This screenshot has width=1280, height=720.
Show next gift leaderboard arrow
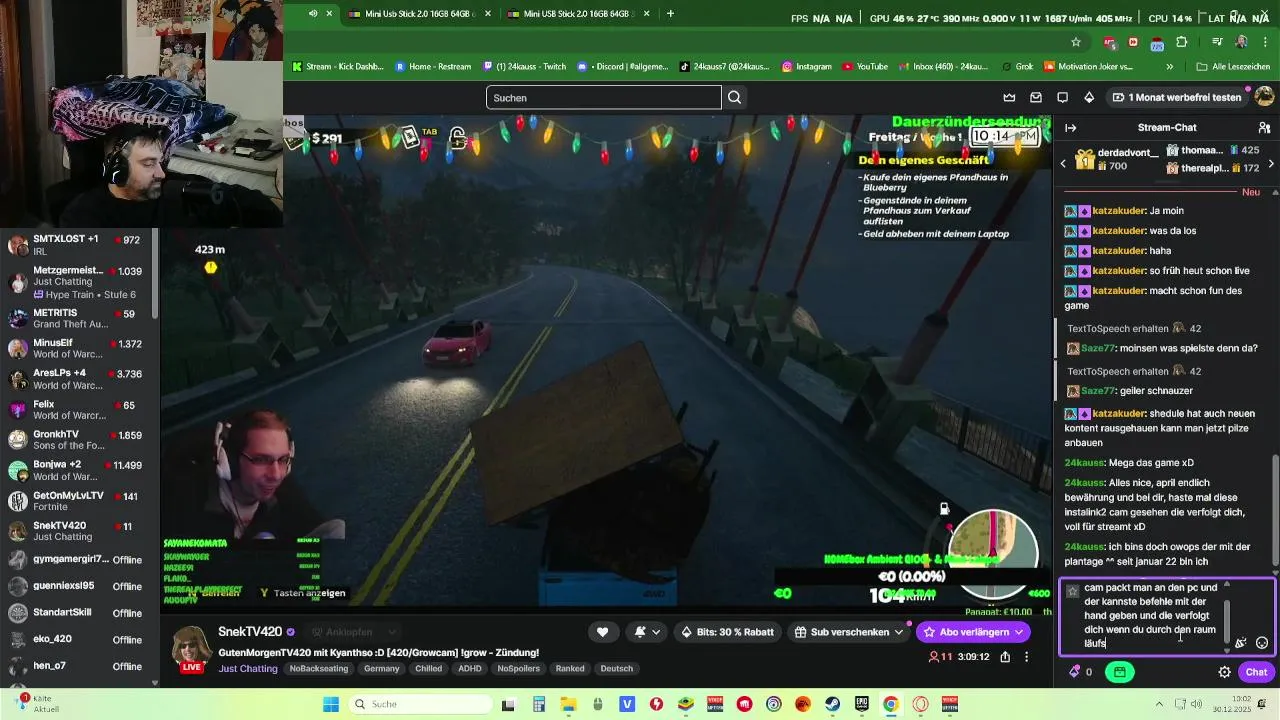click(1271, 163)
